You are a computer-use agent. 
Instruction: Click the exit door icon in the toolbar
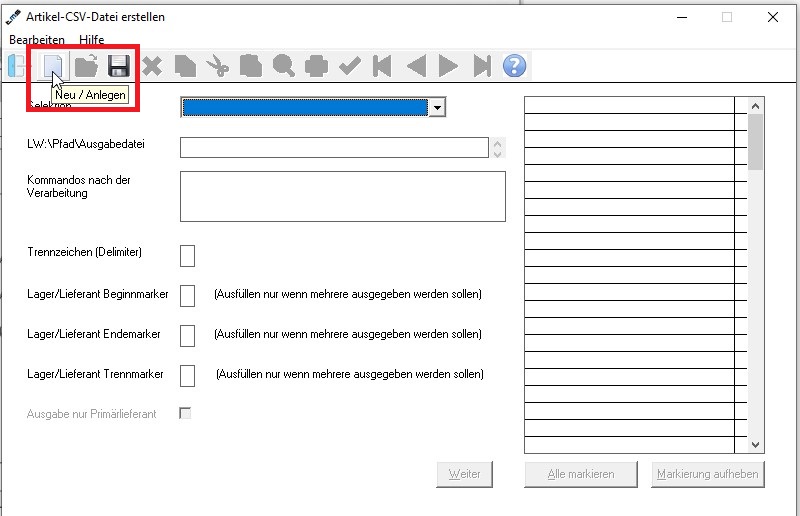click(x=16, y=66)
